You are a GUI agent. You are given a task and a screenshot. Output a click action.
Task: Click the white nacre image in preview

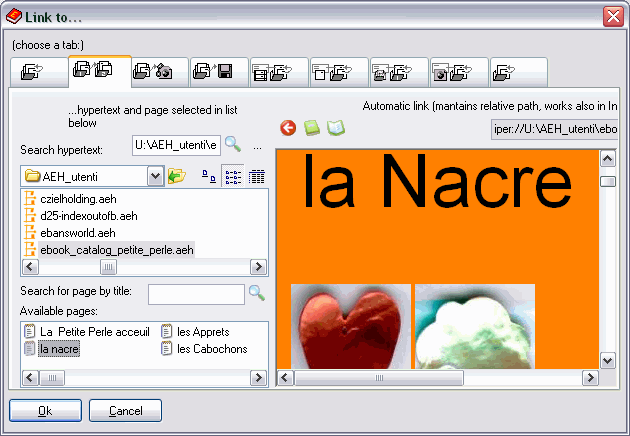pyautogui.click(x=475, y=326)
